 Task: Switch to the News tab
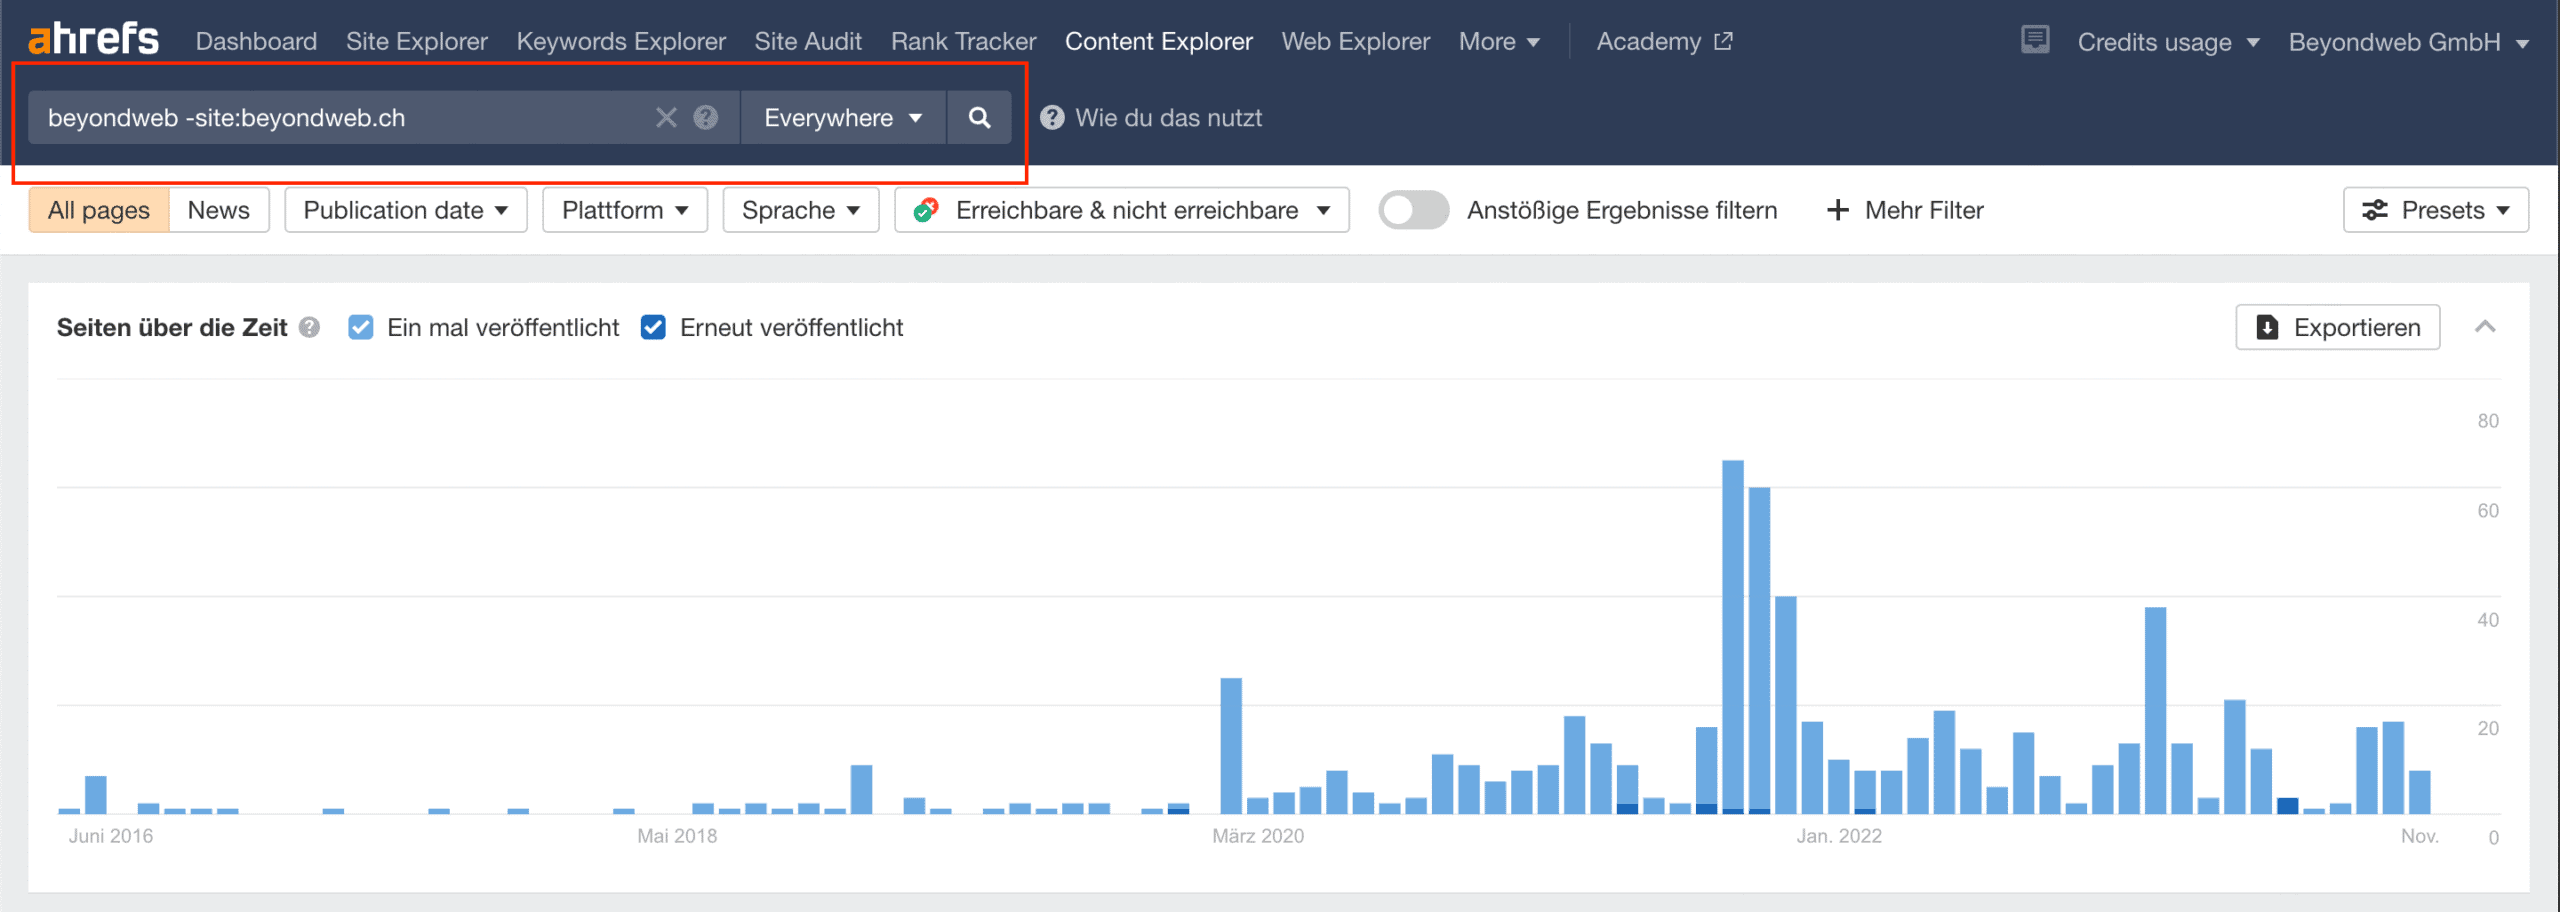coord(218,210)
